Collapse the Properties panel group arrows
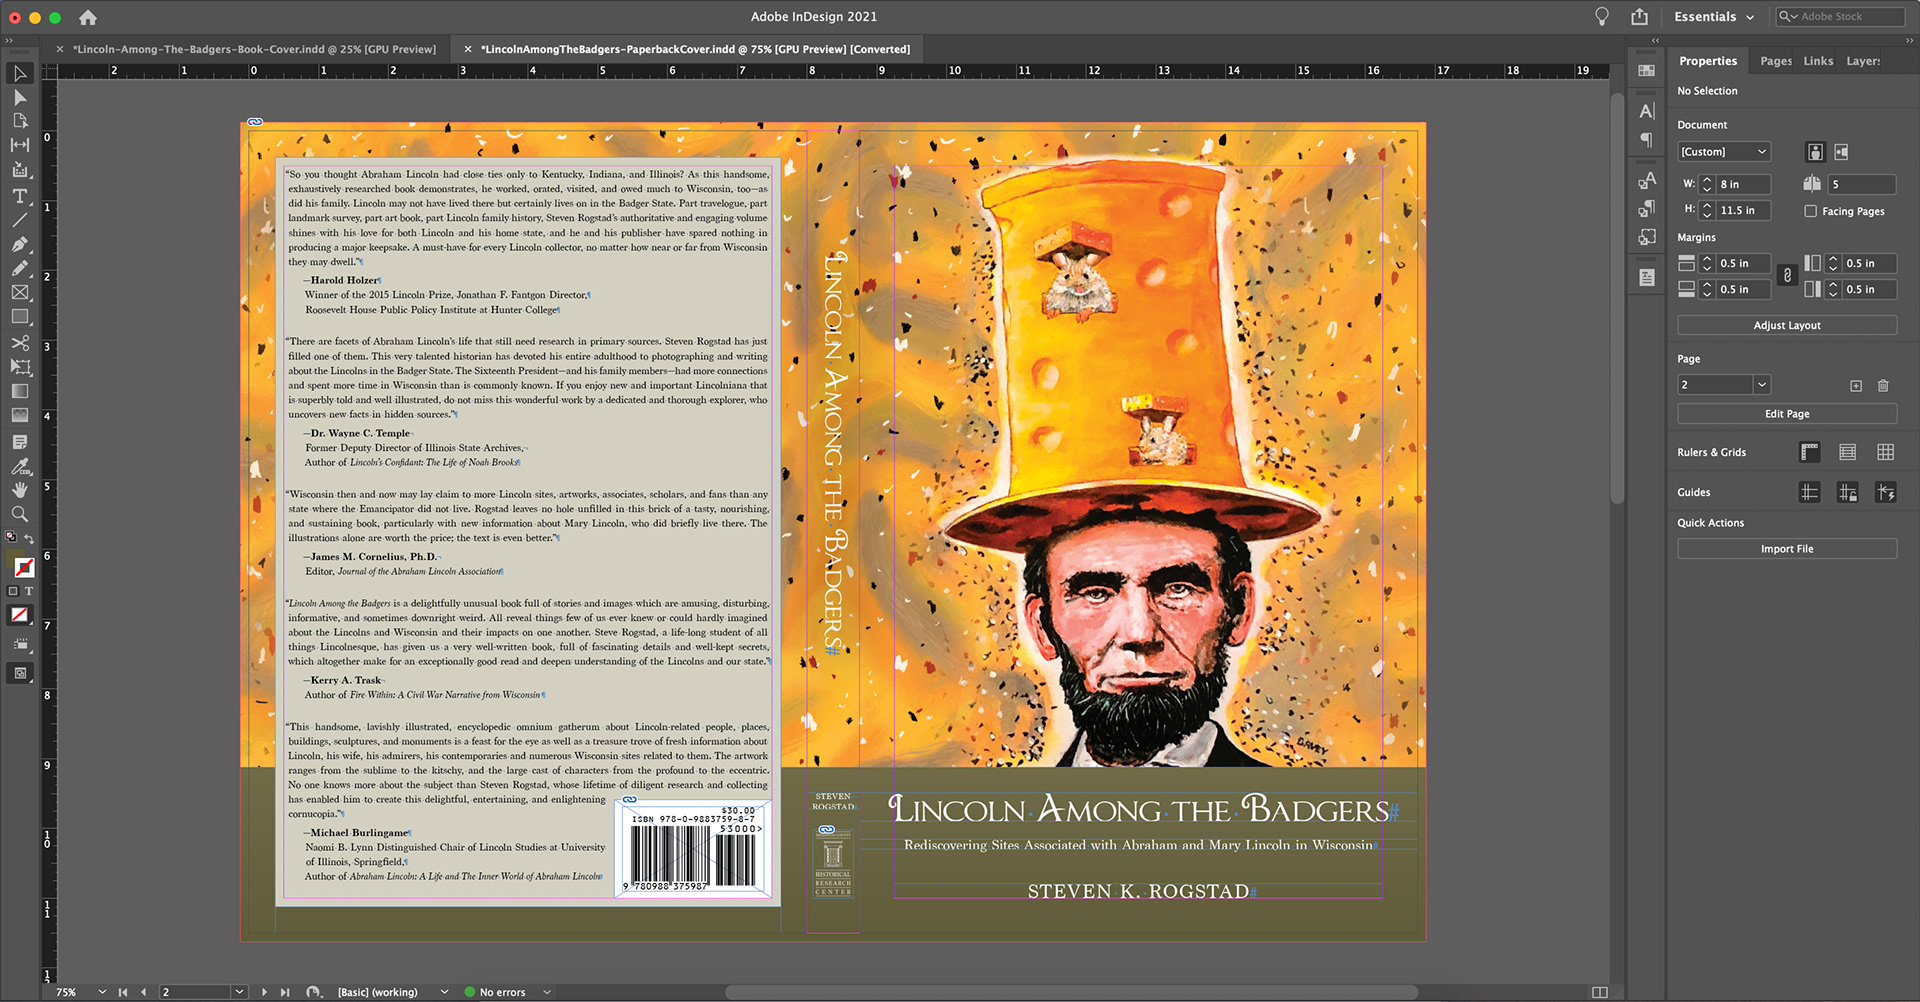This screenshot has width=1920, height=1002. pyautogui.click(x=1909, y=40)
